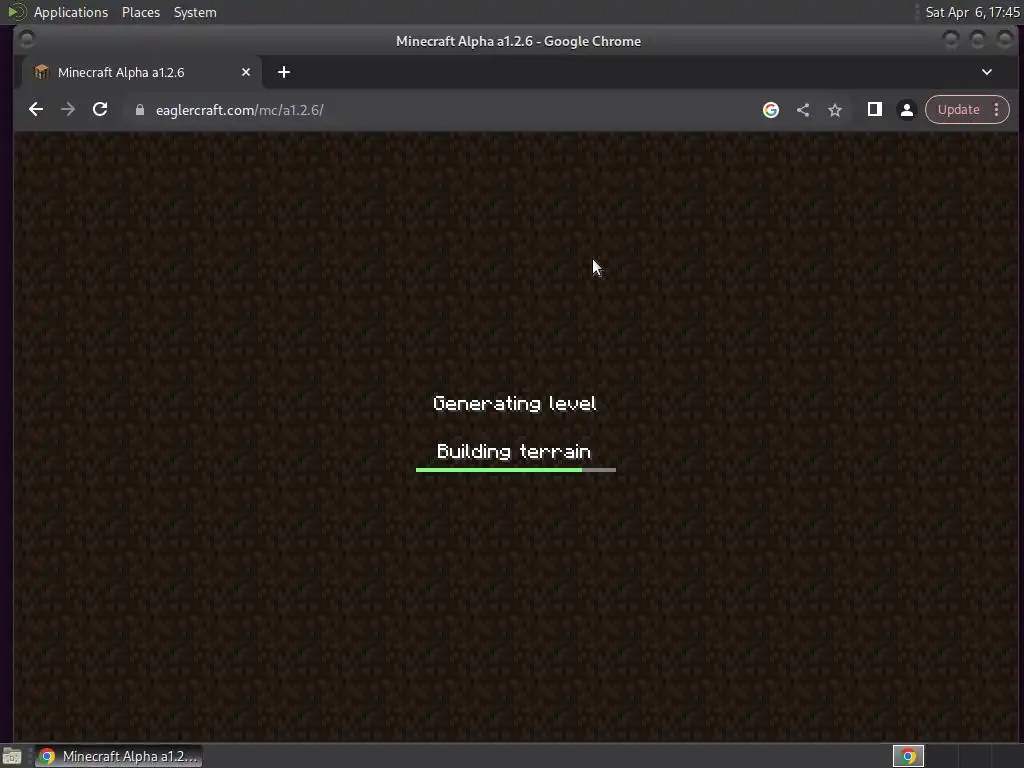This screenshot has height=768, width=1024.
Task: Open a new tab with plus button
Action: [x=283, y=72]
